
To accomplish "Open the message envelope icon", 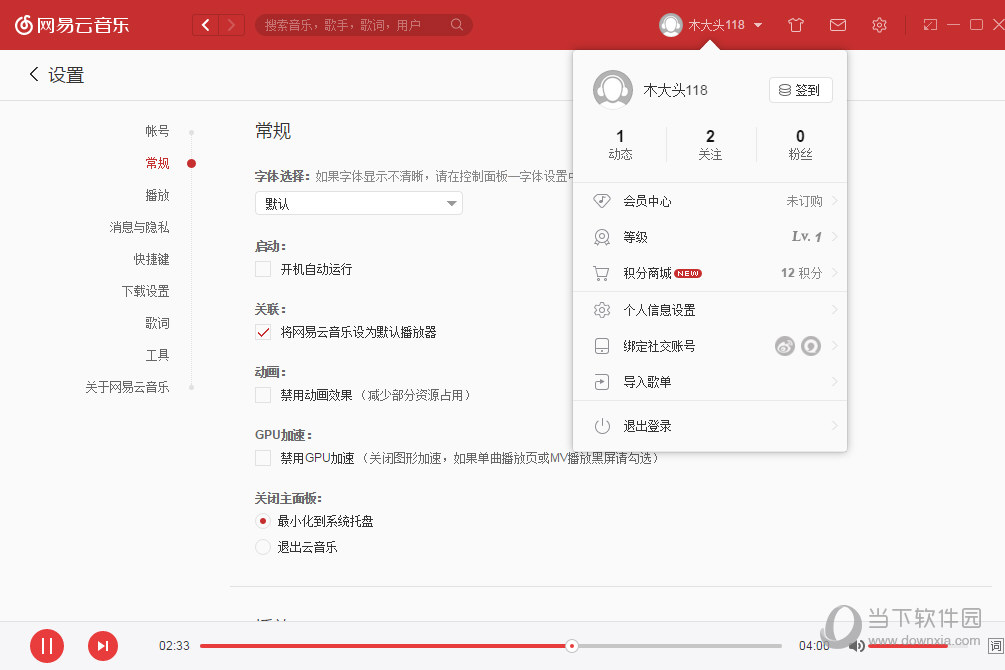I will tap(838, 24).
